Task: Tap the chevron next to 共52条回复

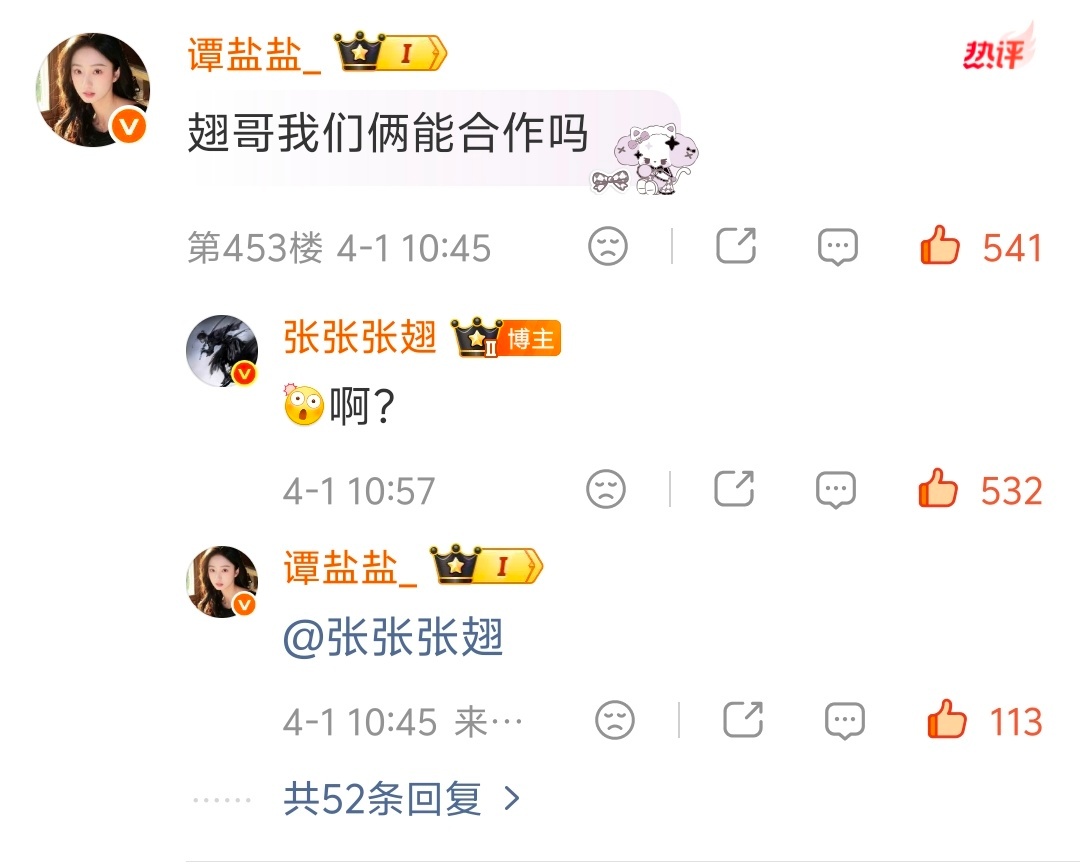Action: tap(512, 799)
